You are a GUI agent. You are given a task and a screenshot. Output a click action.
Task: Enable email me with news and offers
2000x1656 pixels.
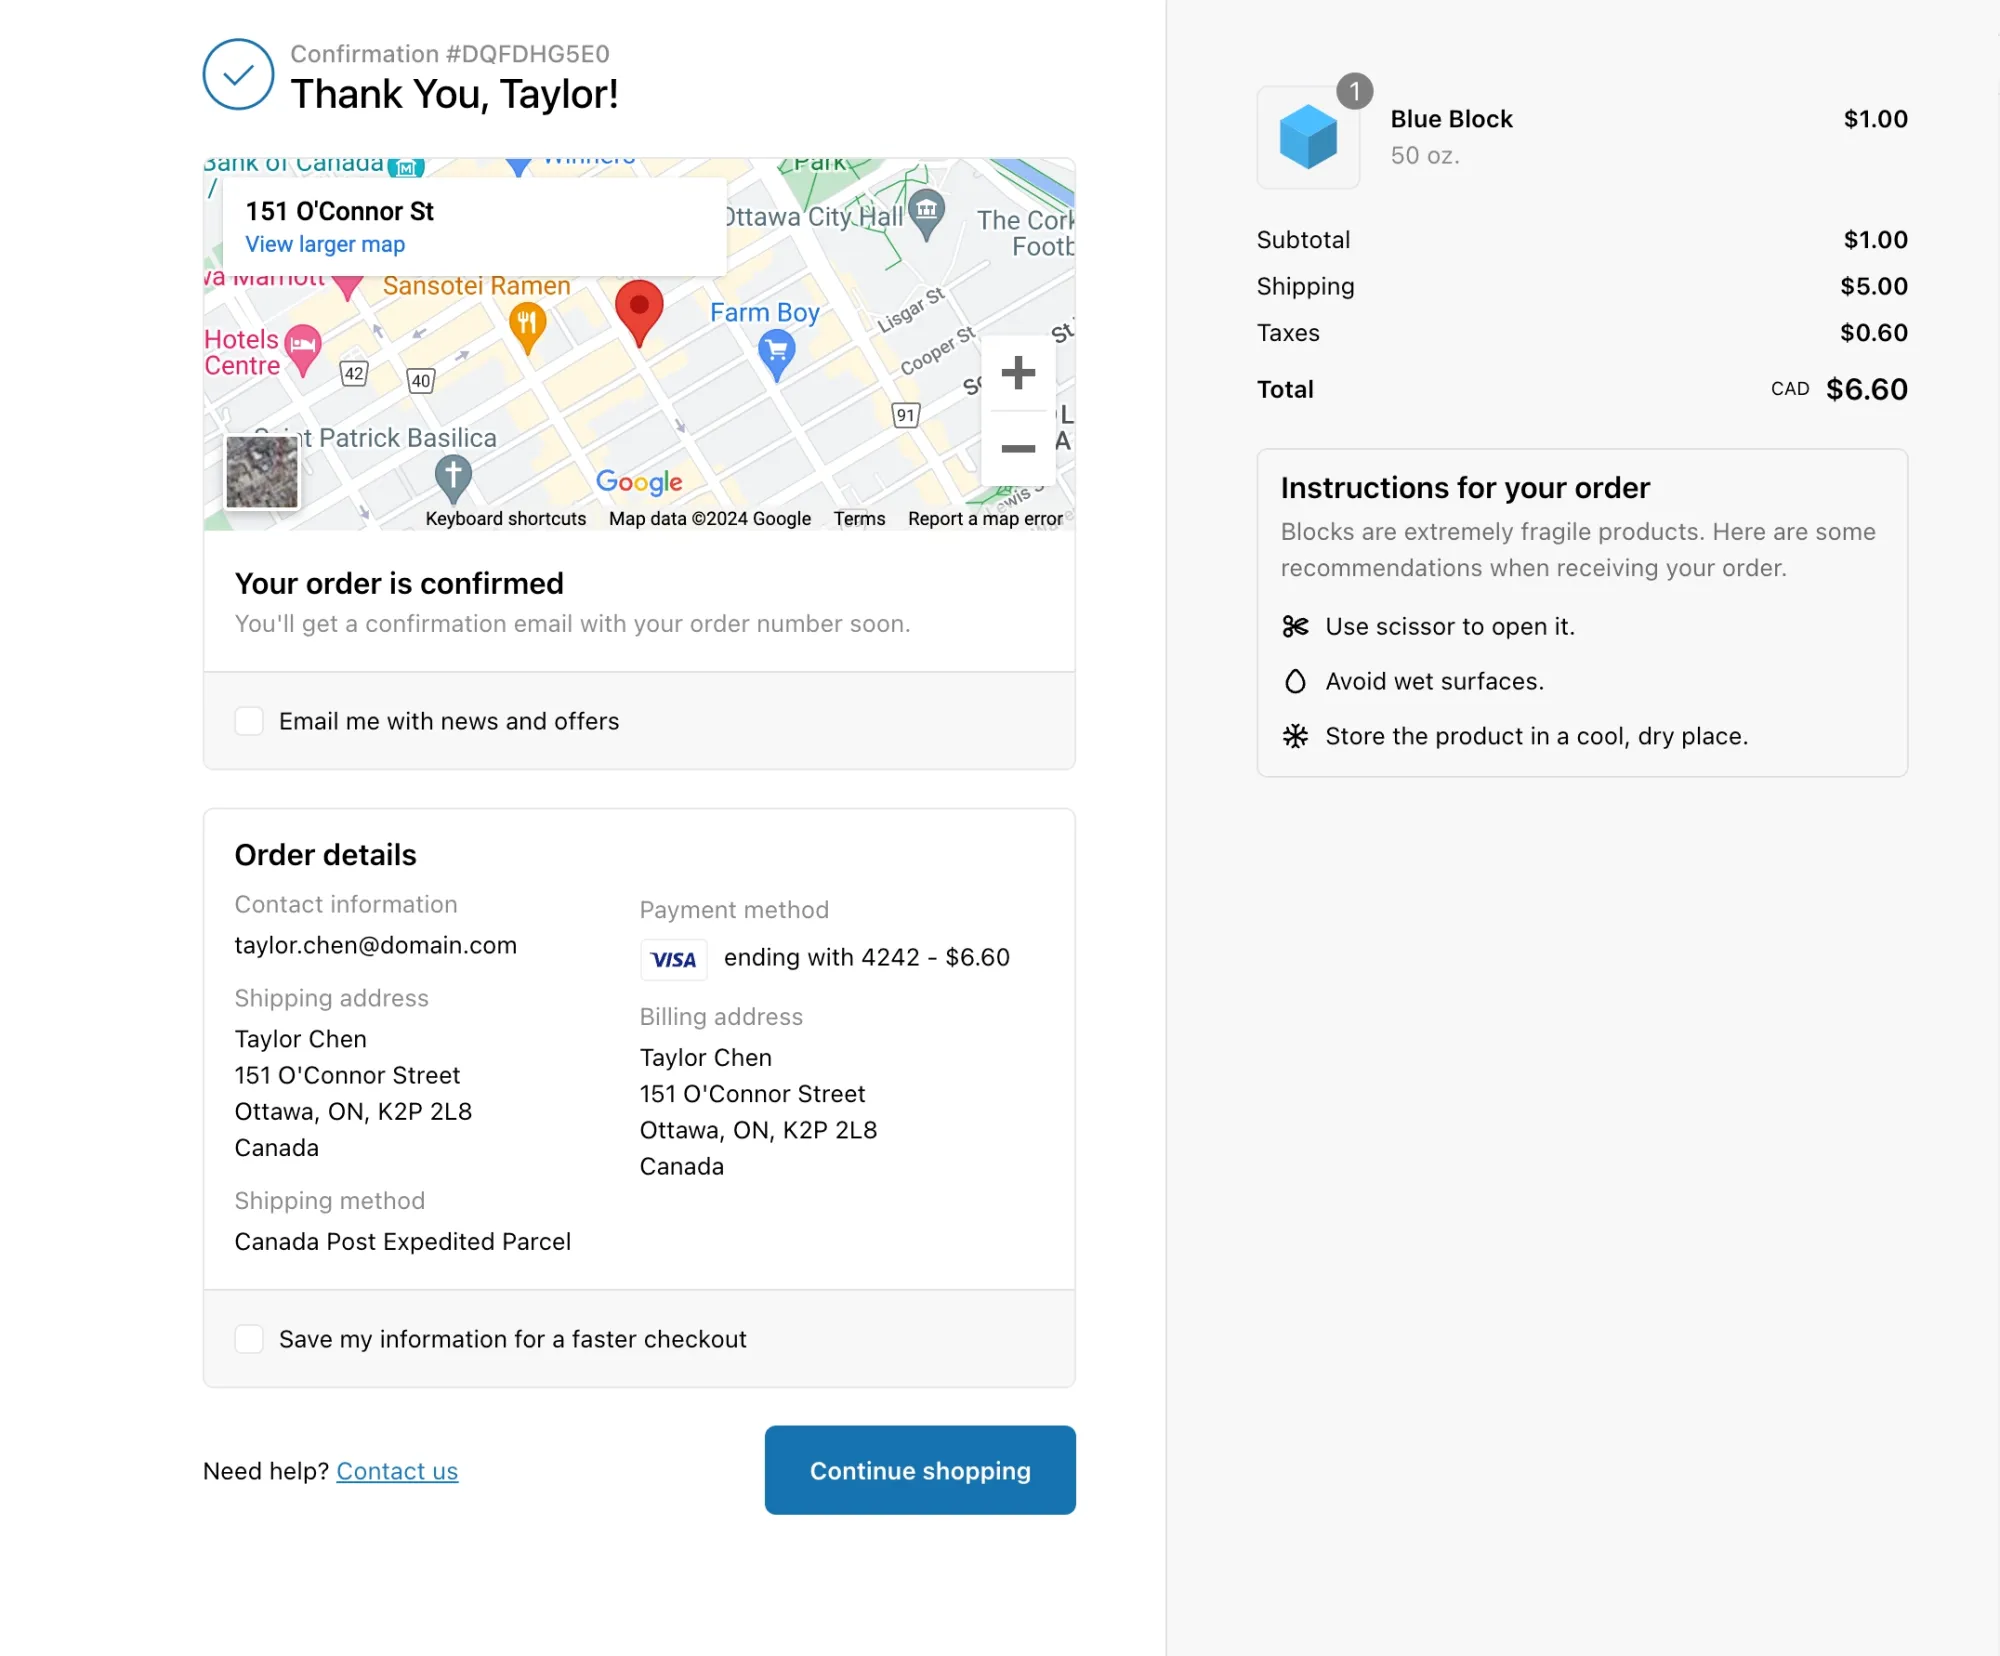[249, 721]
